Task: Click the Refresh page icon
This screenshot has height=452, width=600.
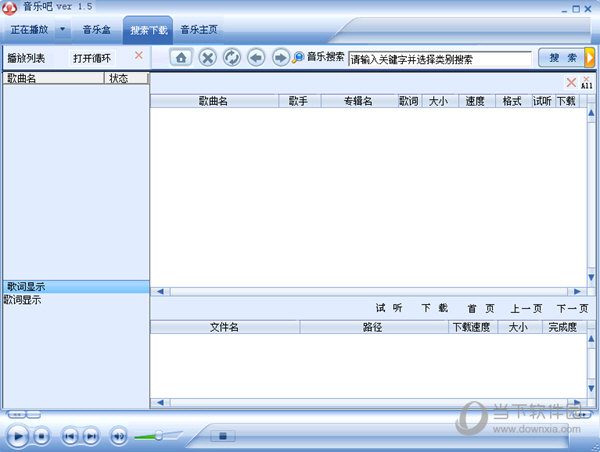Action: pos(232,58)
